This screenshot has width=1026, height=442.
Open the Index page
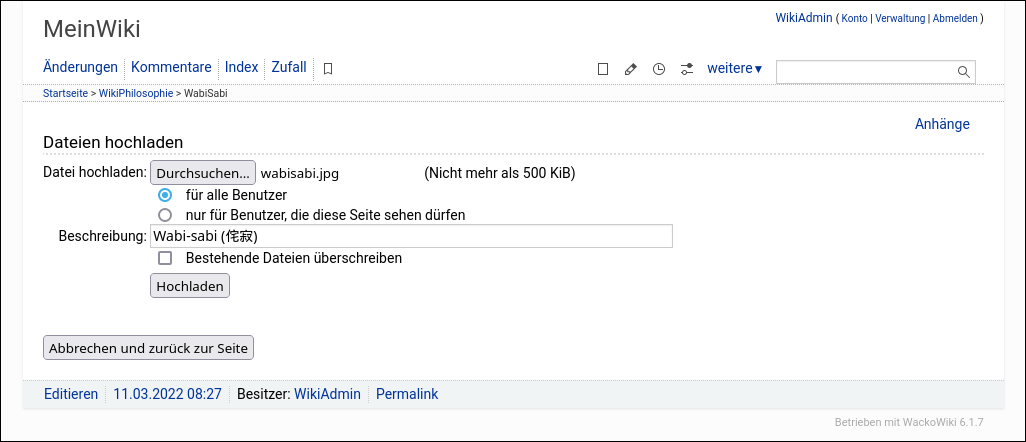click(x=241, y=67)
